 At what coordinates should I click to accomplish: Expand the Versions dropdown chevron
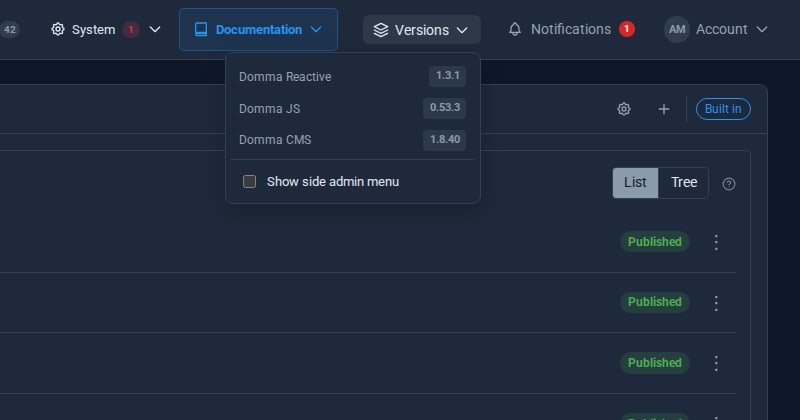[x=462, y=30]
